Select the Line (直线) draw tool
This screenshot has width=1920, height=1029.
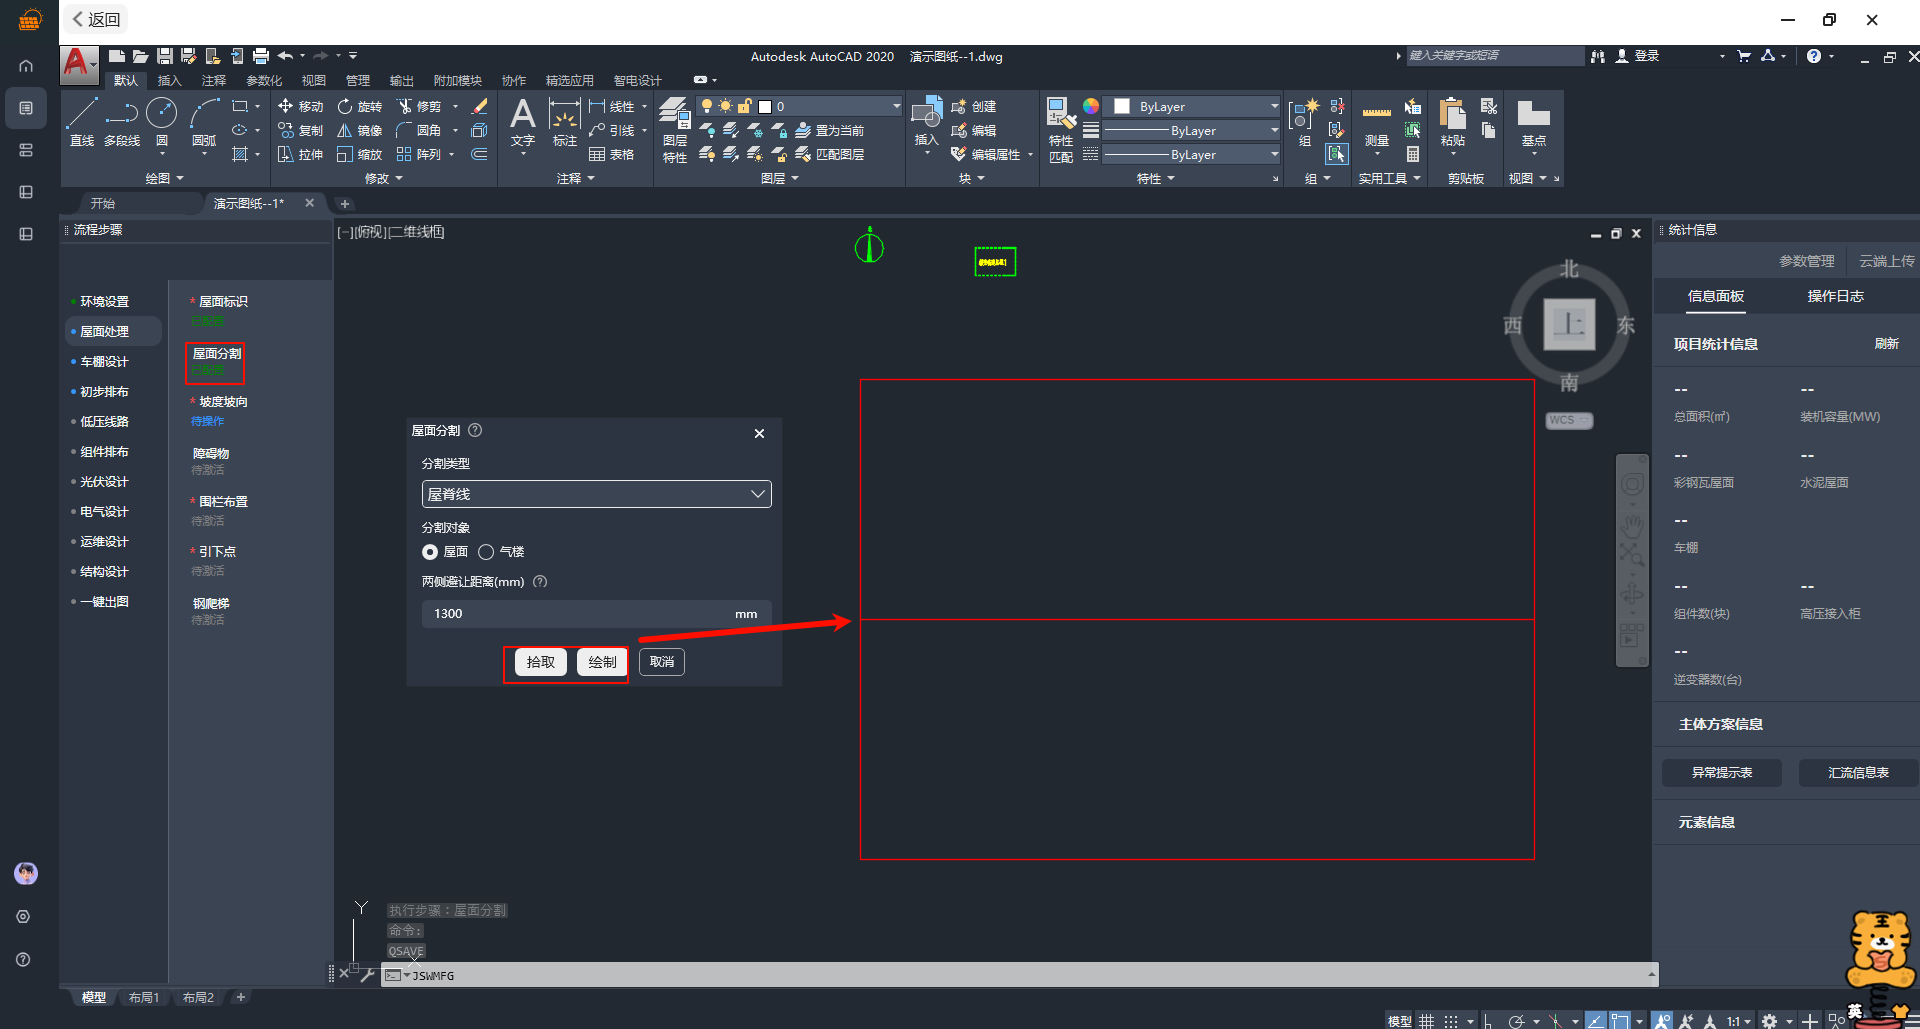pyautogui.click(x=82, y=121)
